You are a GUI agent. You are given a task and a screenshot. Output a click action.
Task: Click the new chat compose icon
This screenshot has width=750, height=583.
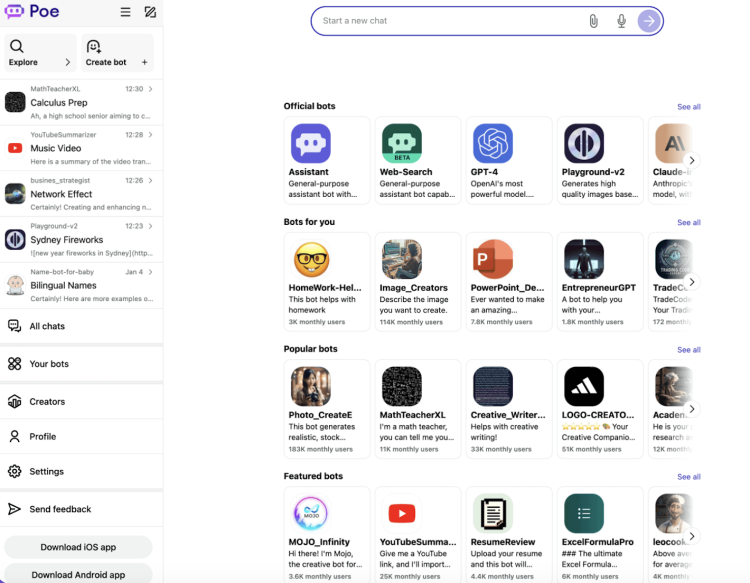[x=150, y=13]
